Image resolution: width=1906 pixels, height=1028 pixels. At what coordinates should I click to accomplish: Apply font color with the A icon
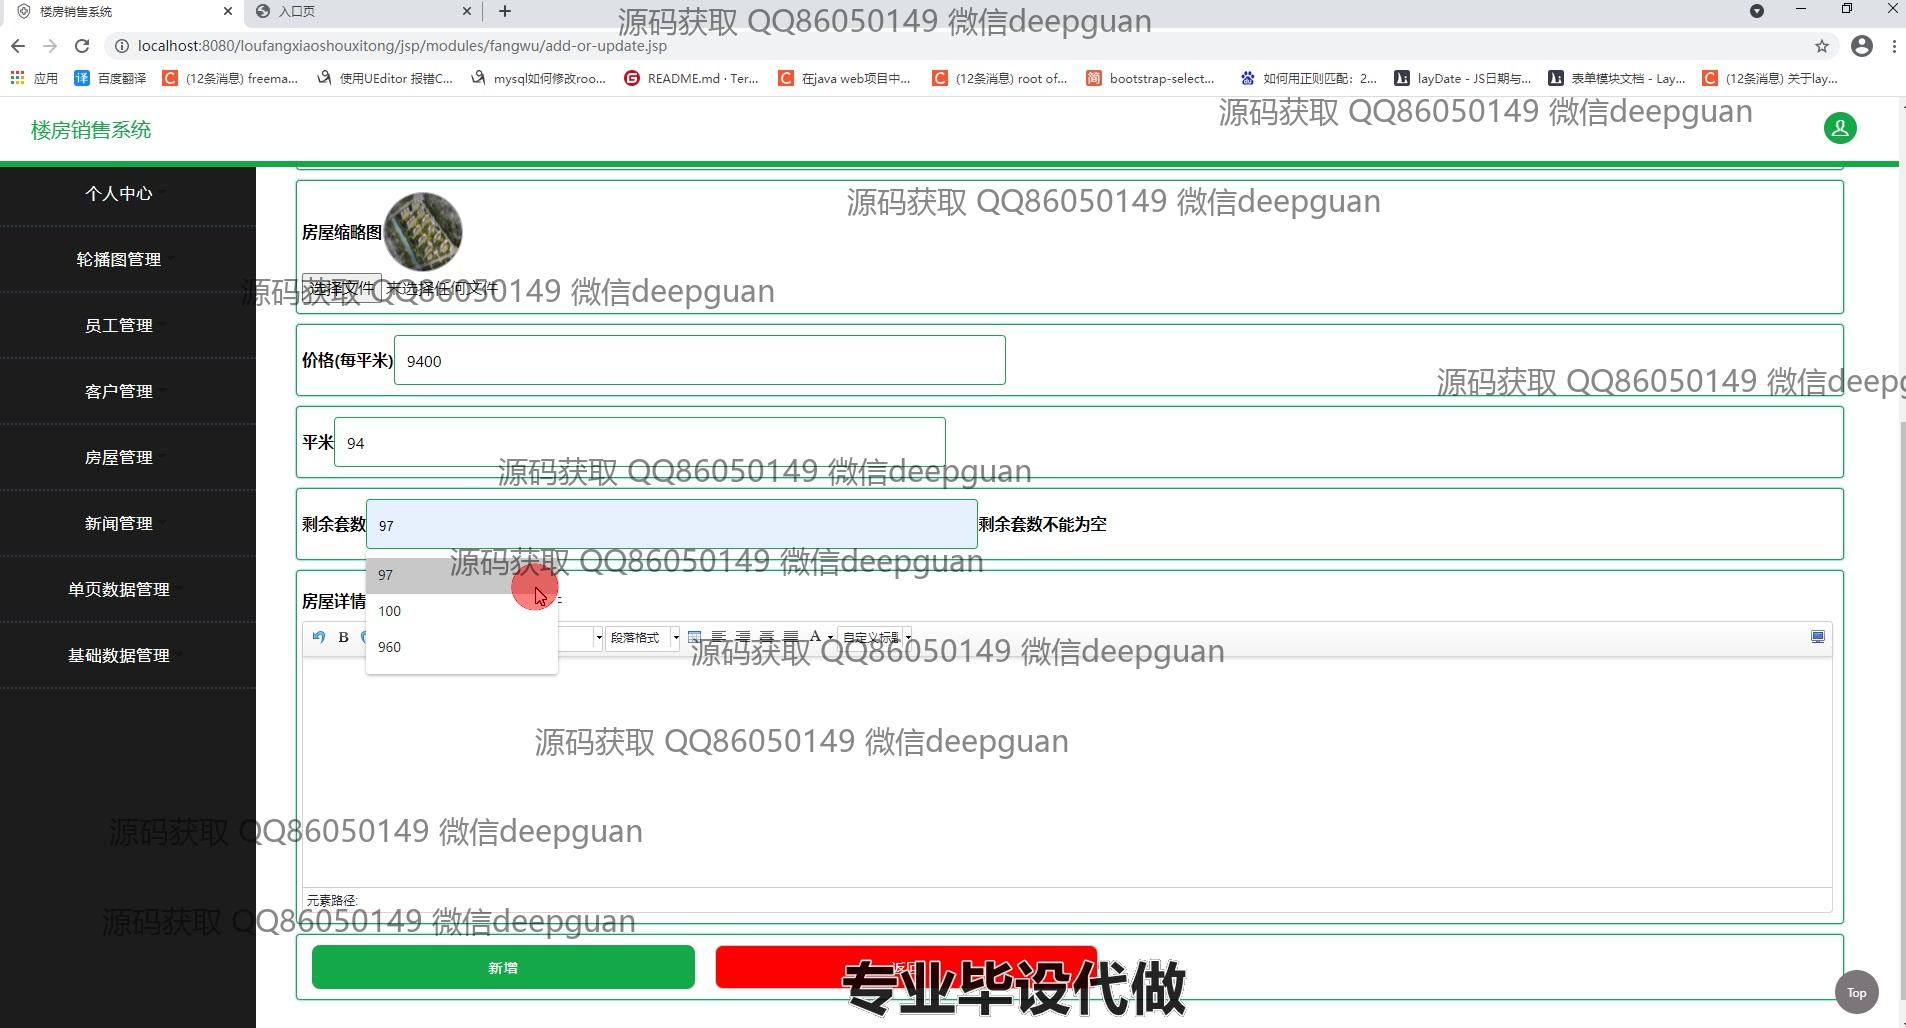[815, 637]
